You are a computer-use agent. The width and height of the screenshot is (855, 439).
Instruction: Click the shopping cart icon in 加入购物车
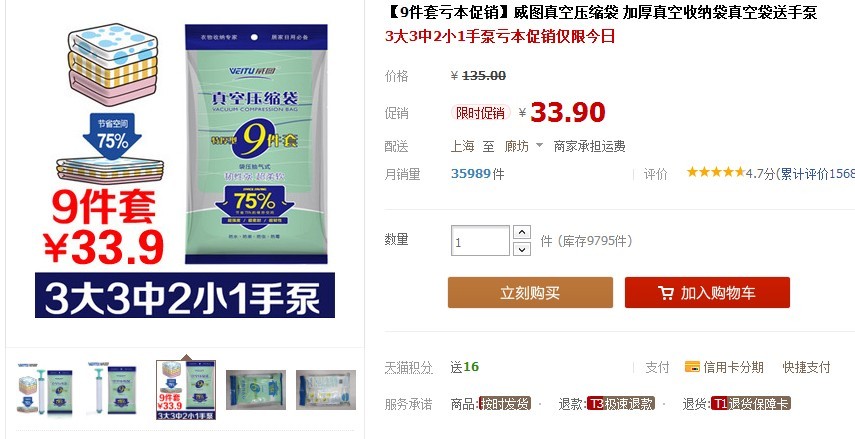(x=665, y=293)
